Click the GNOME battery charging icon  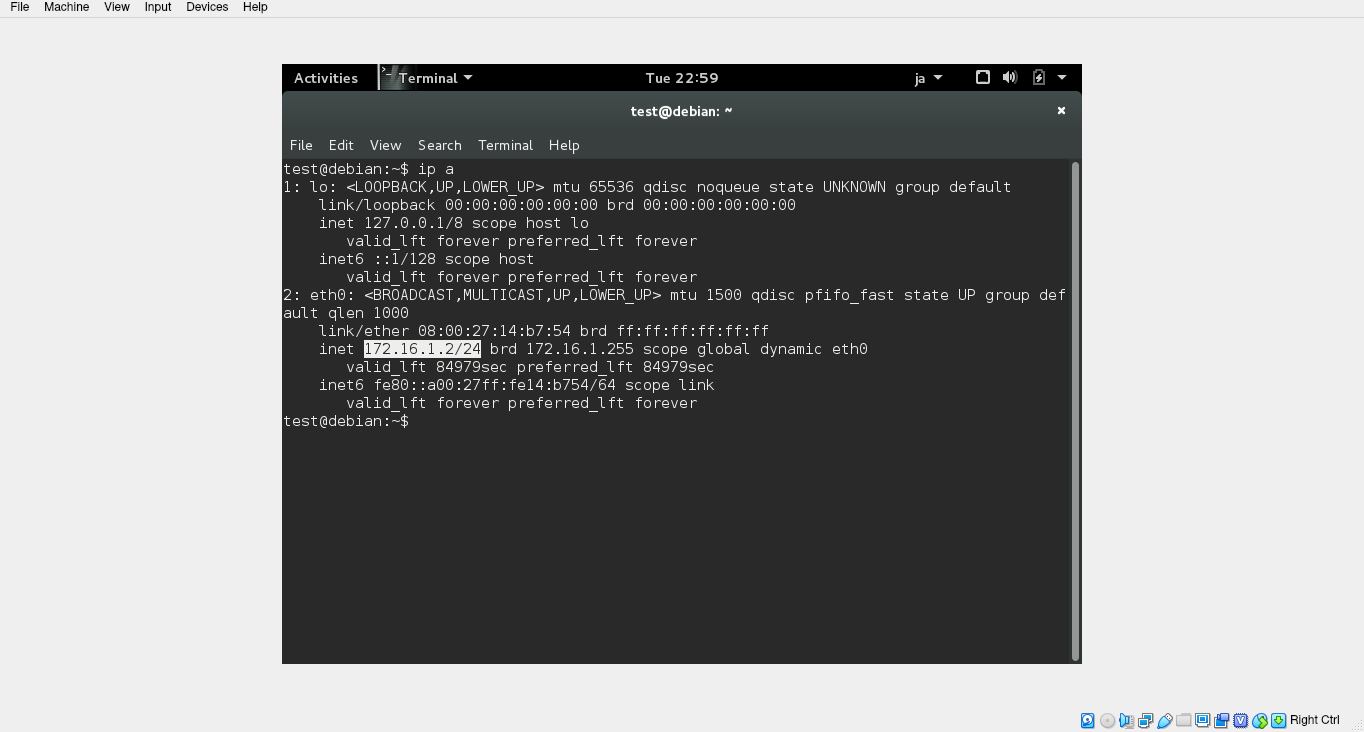tap(1039, 77)
